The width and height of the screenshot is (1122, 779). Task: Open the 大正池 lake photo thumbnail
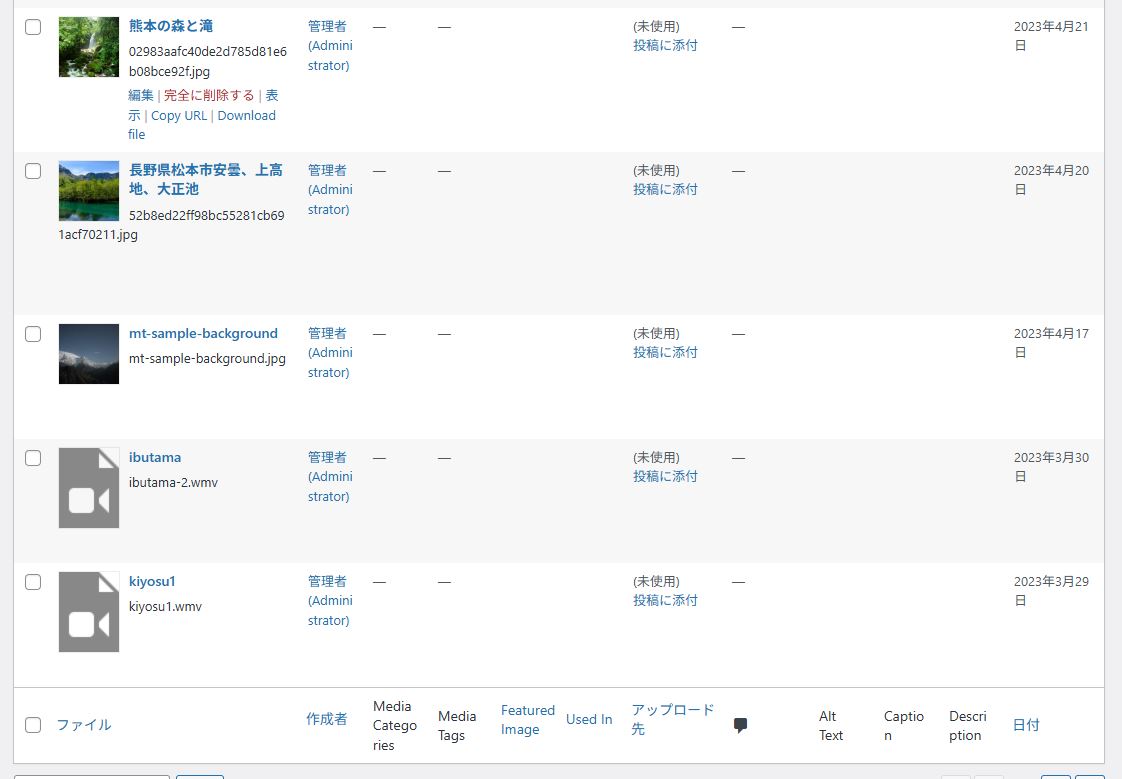pyautogui.click(x=88, y=191)
